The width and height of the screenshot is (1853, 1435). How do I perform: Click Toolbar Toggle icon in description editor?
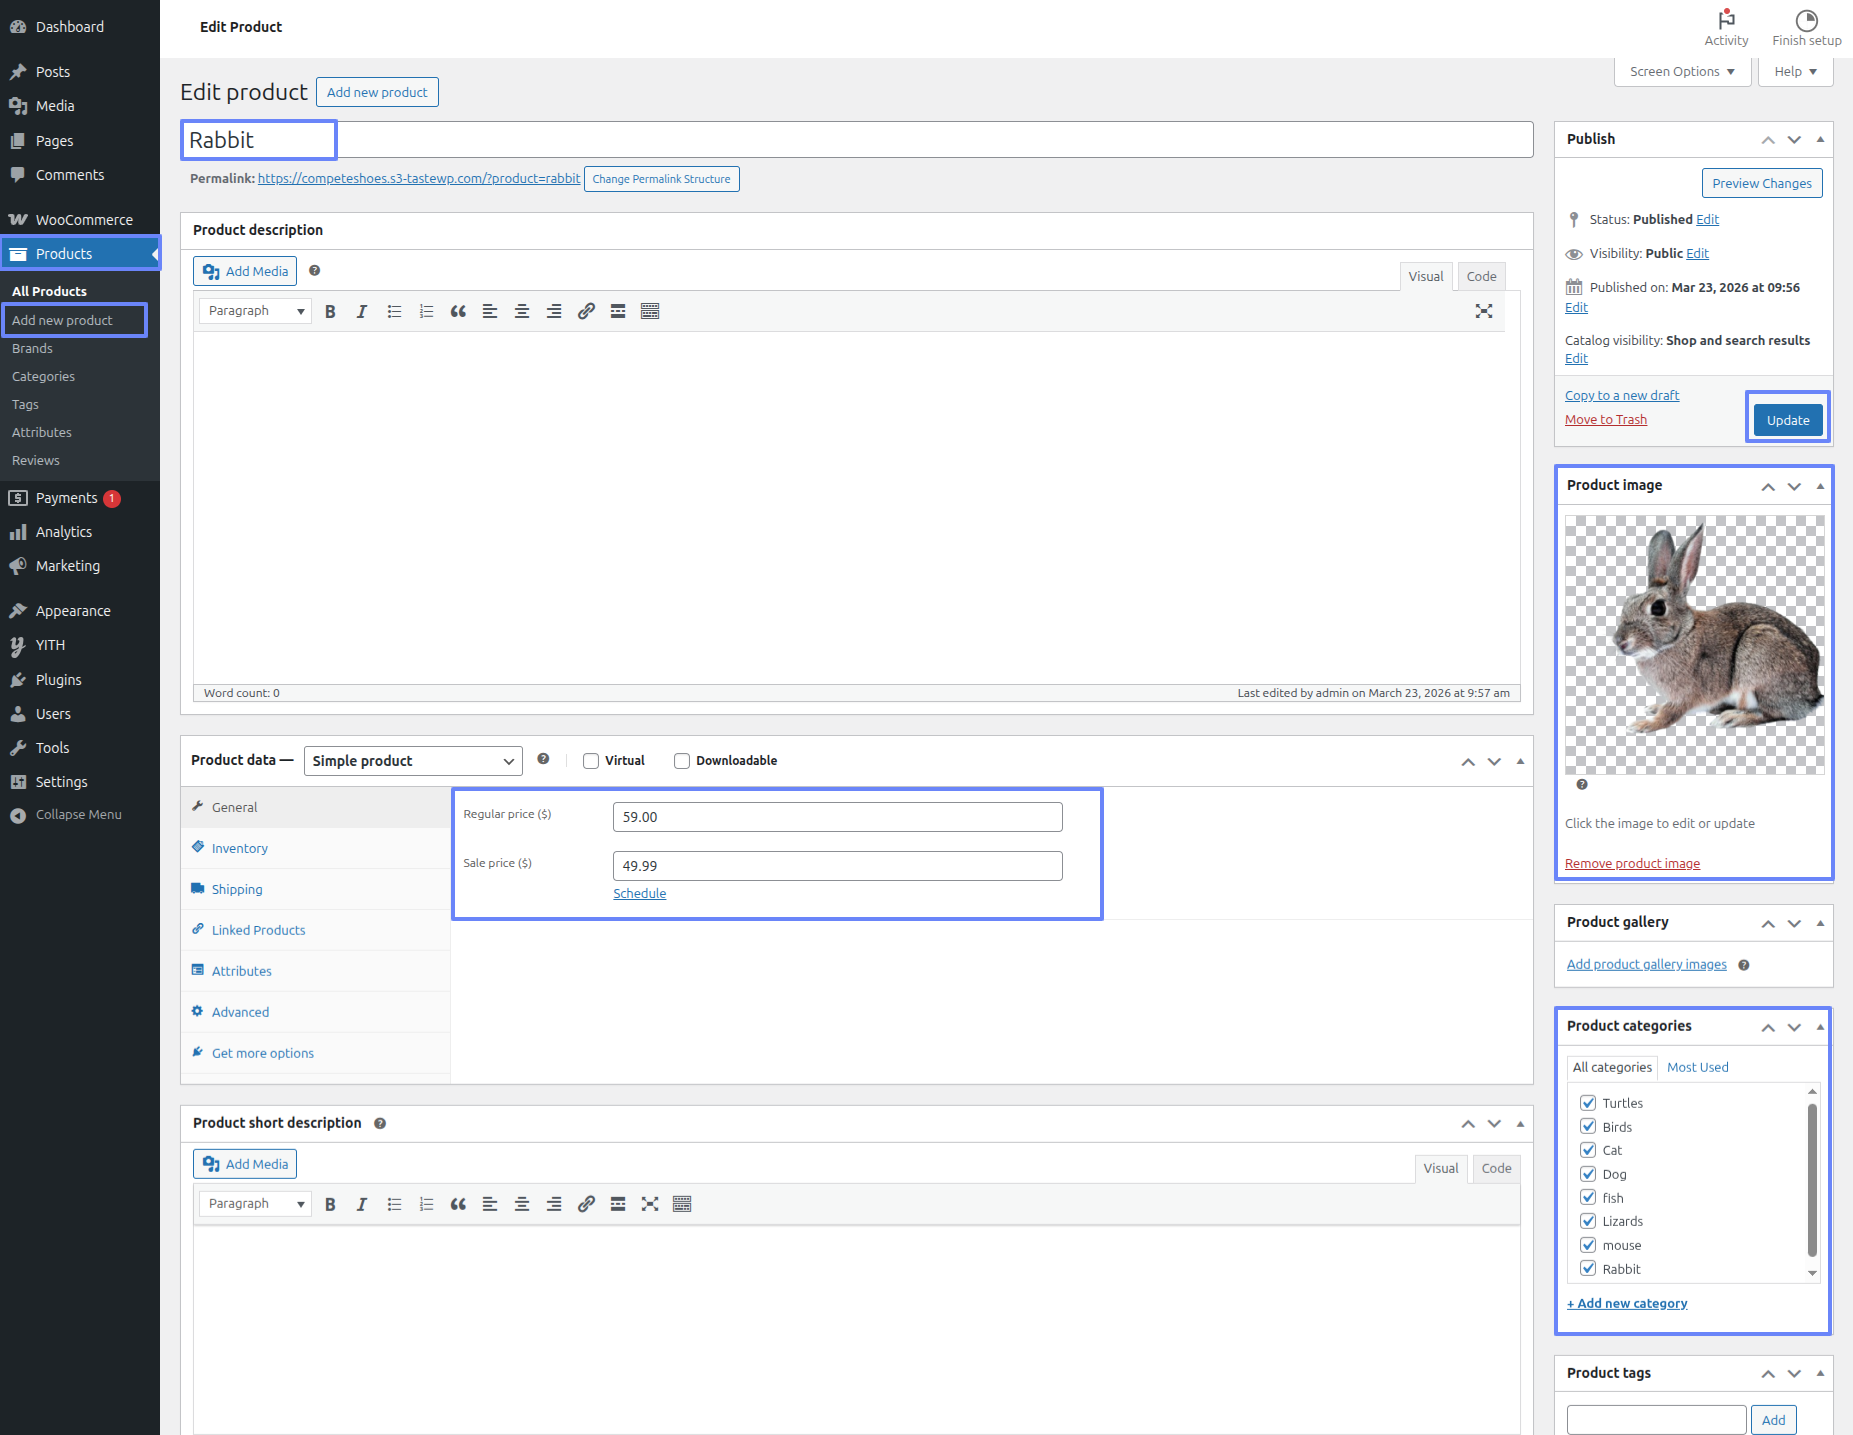tap(650, 312)
